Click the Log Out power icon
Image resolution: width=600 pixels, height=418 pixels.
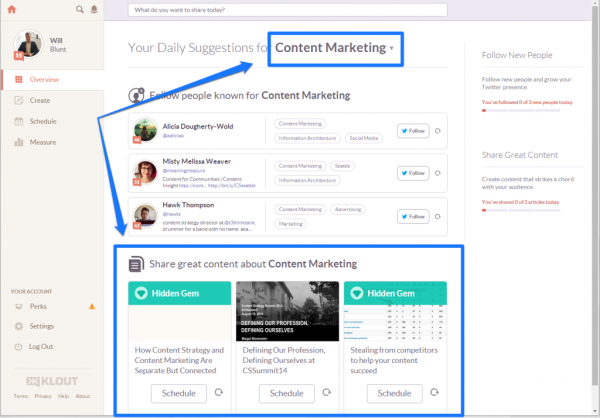[18, 347]
